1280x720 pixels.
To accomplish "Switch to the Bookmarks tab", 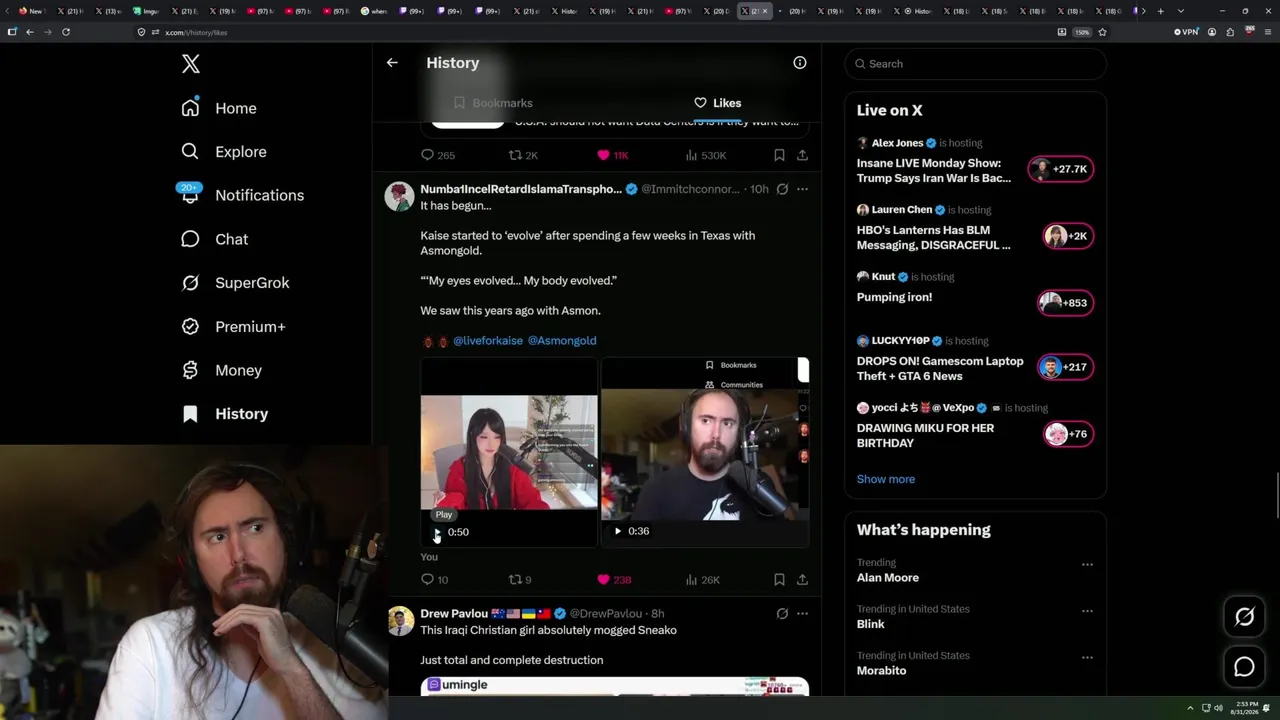I will 492,103.
